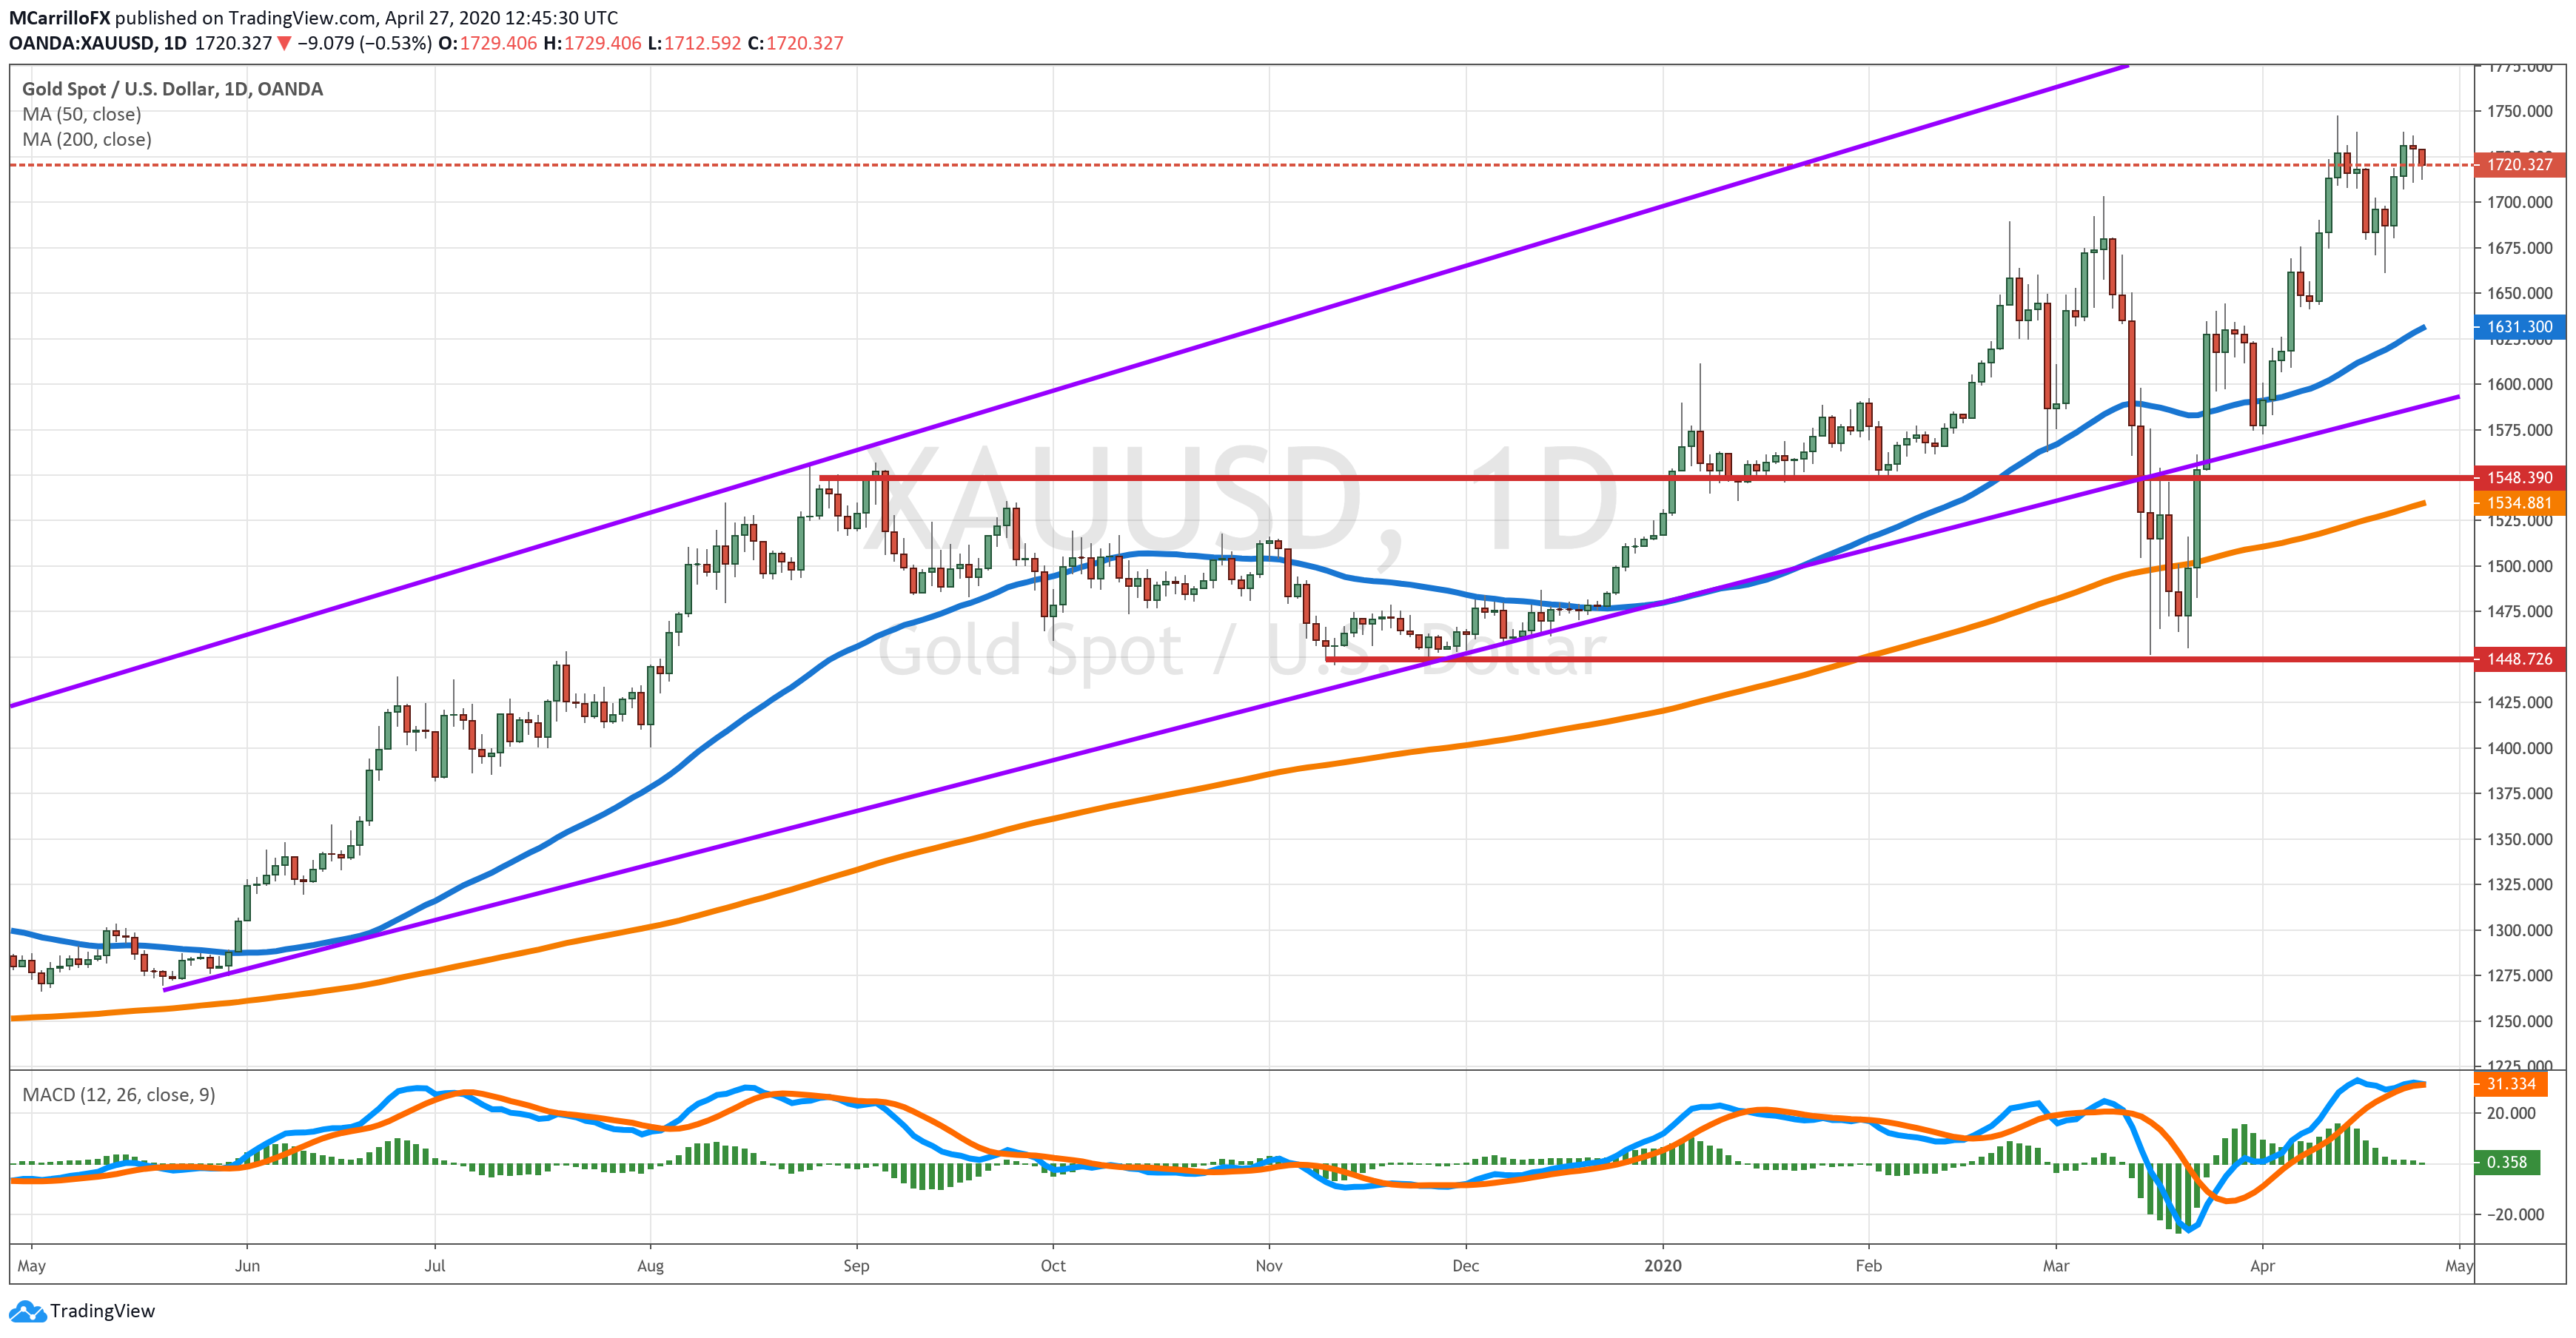Click the 1600.000 price axis label
The image size is (2576, 1338).
point(2519,384)
